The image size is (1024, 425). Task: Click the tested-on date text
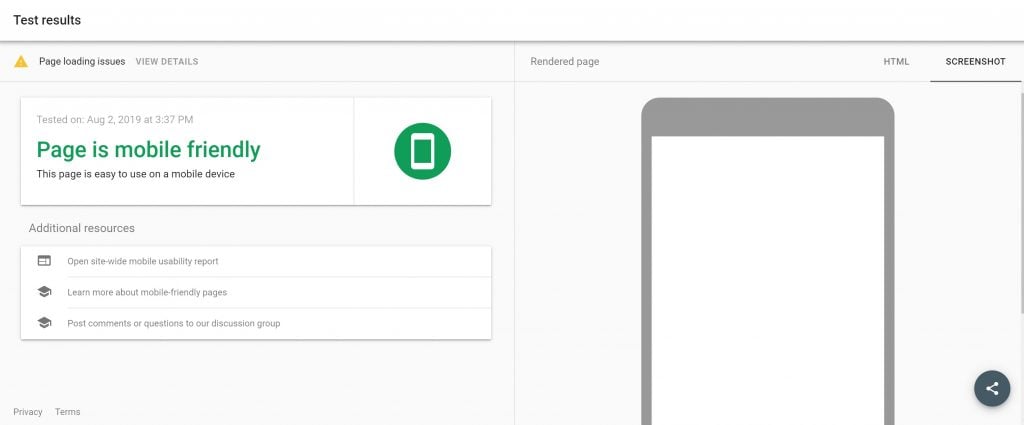[115, 119]
